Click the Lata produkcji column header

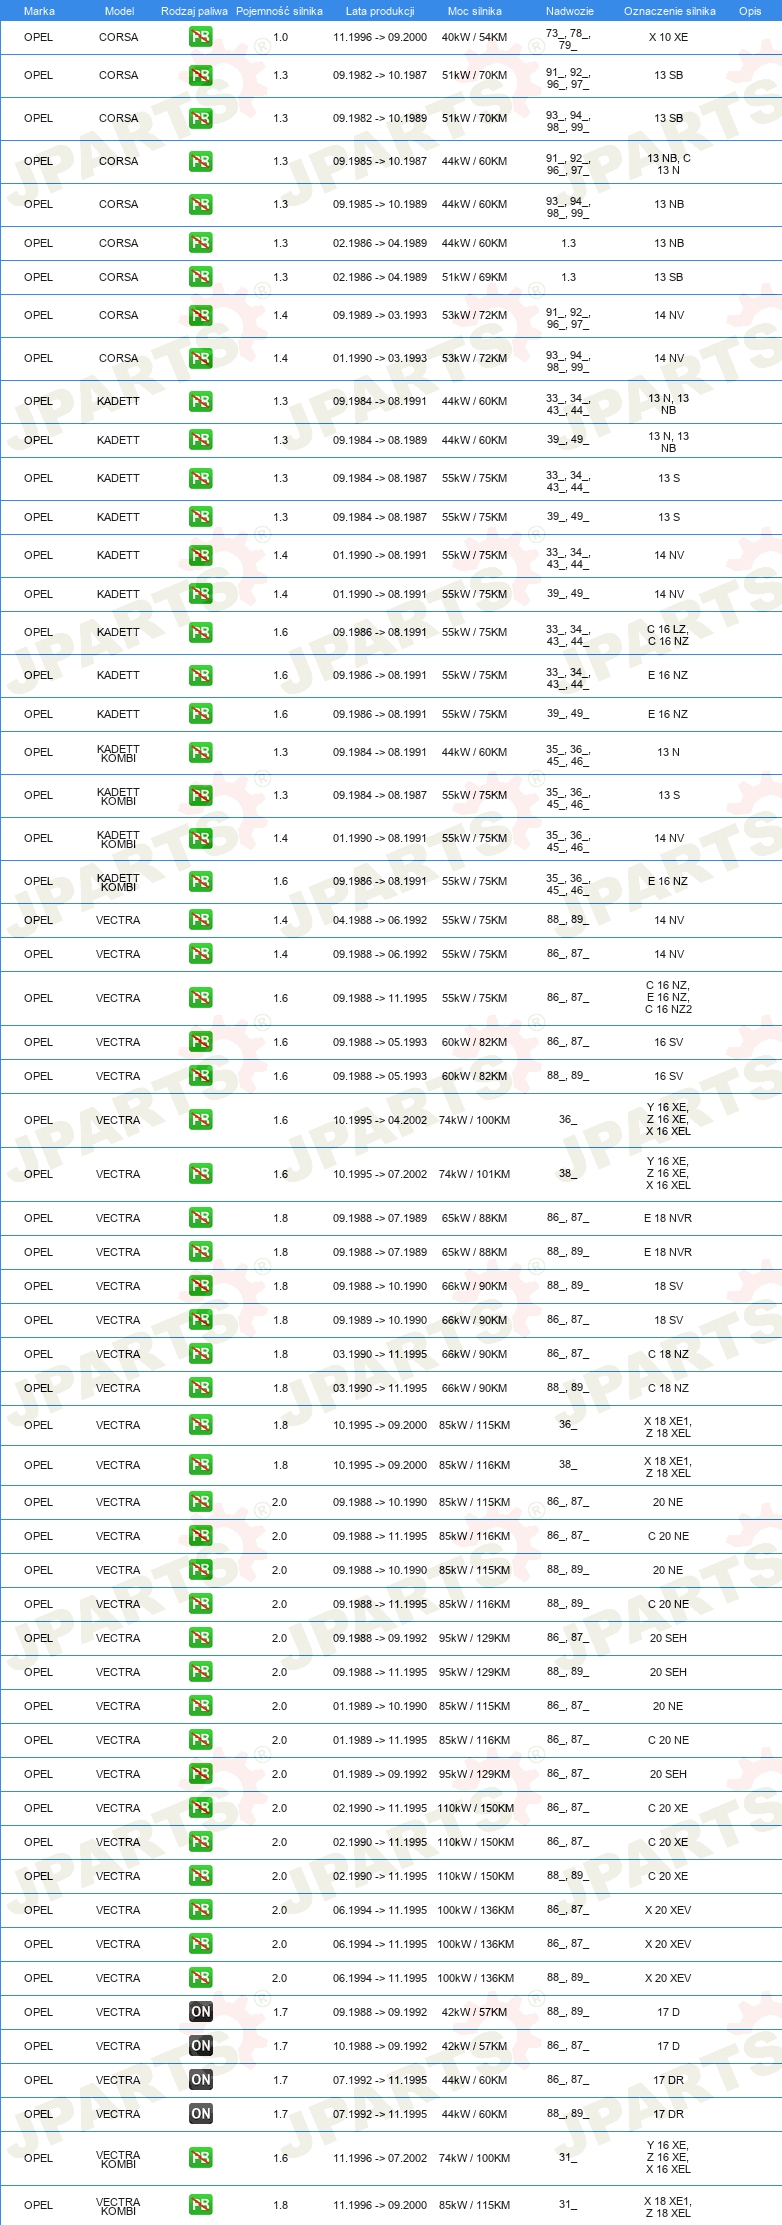point(380,11)
